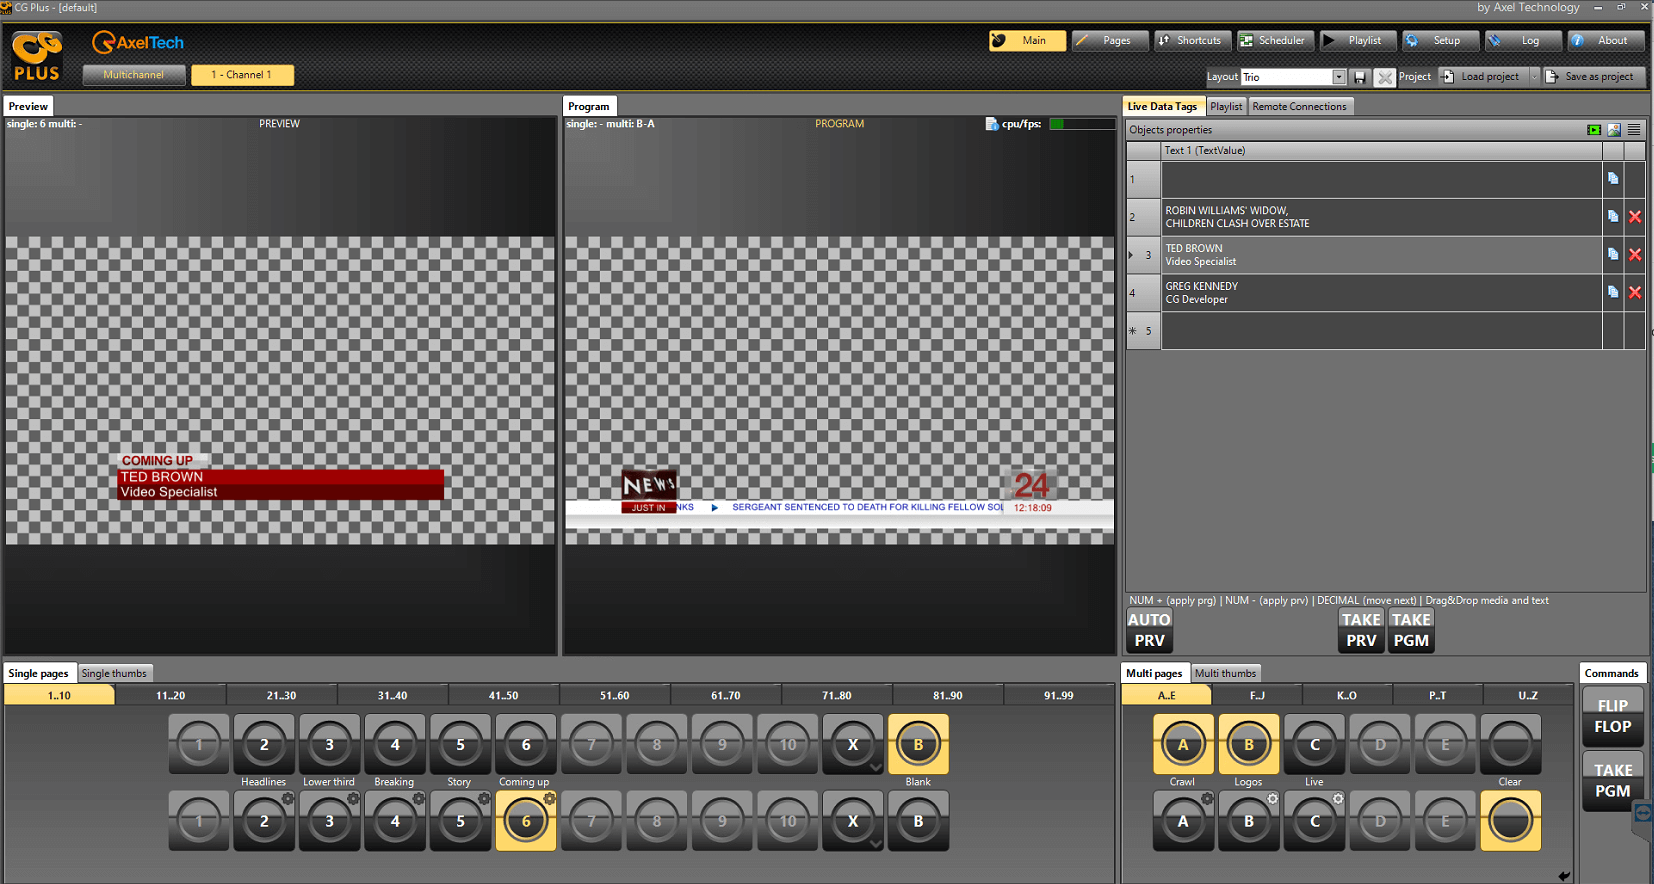Select the empty row 5 text cell
Viewport: 1654px width, 884px height.
1380,331
